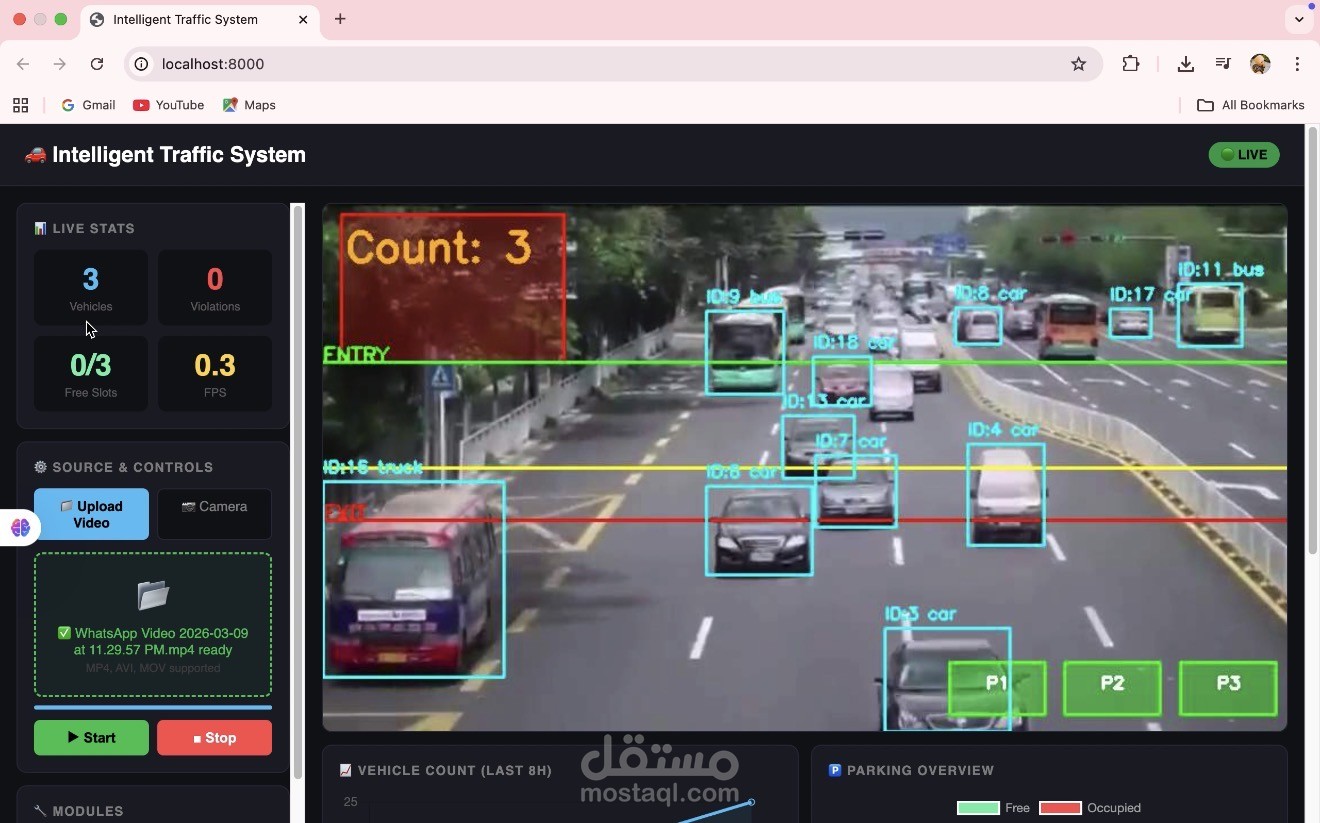
Task: Open the Chrome profile avatar
Action: [x=1260, y=64]
